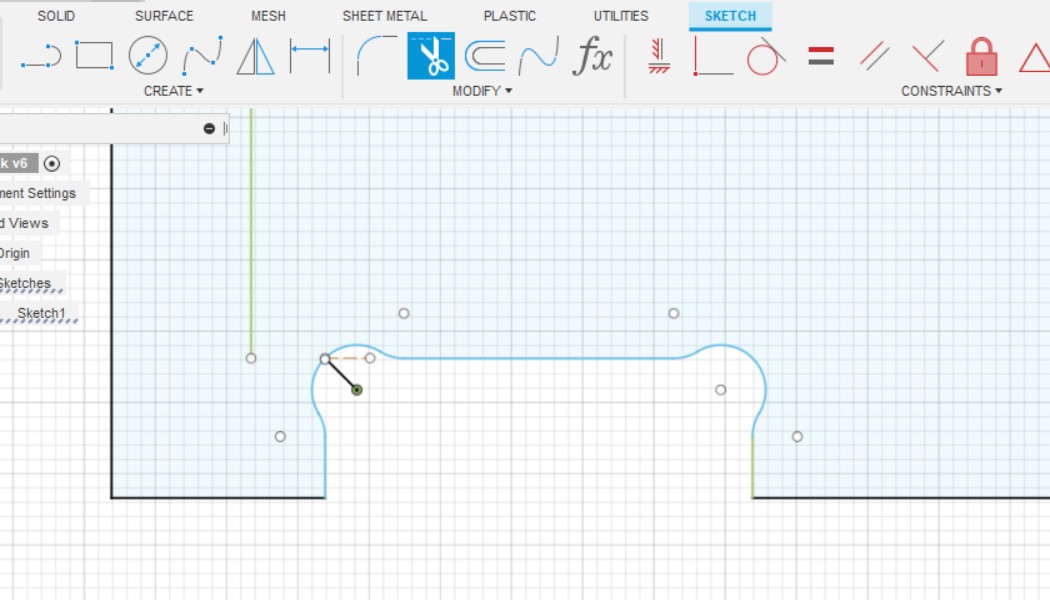Switch to the SOLID tab
Viewport: 1050px width, 600px height.
56,16
